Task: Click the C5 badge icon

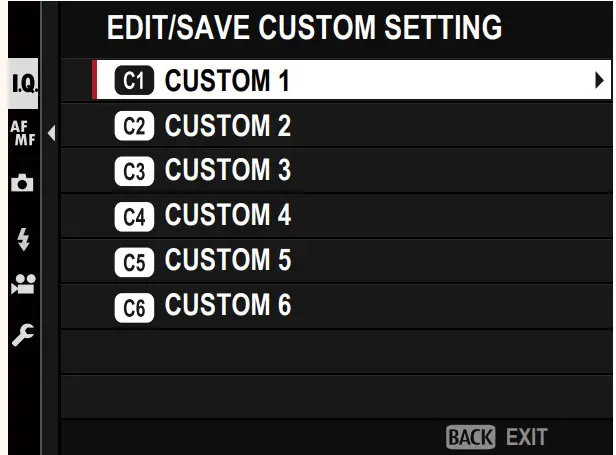Action: [x=134, y=262]
